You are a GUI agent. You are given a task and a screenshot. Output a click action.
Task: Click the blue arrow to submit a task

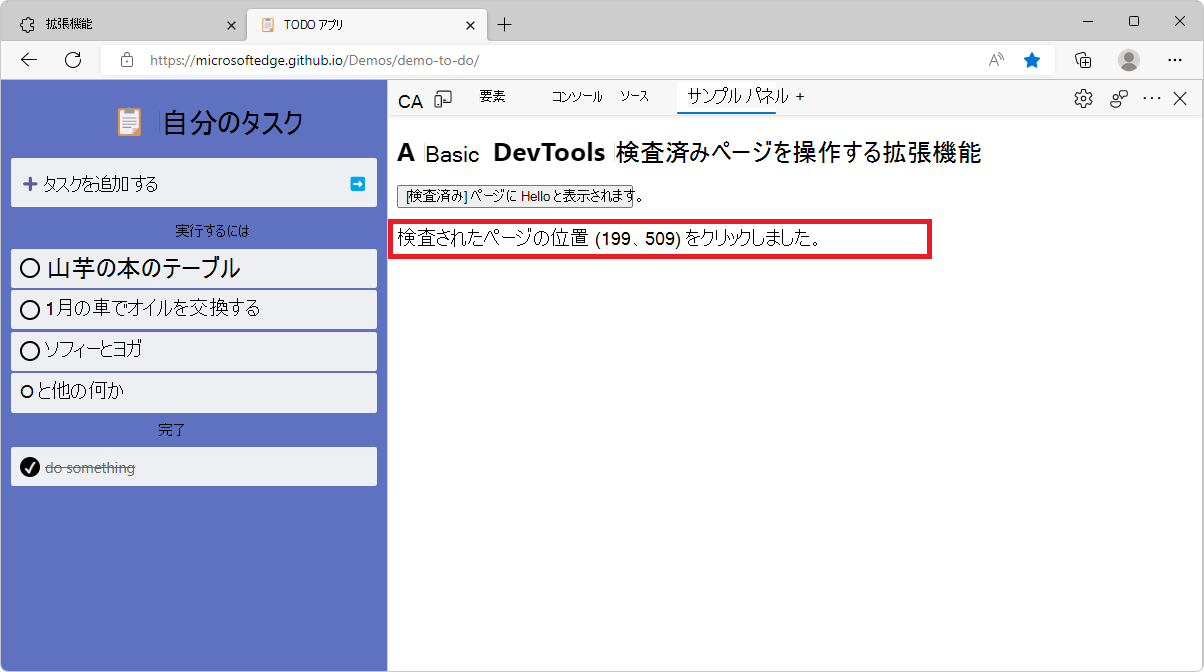pyautogui.click(x=357, y=183)
